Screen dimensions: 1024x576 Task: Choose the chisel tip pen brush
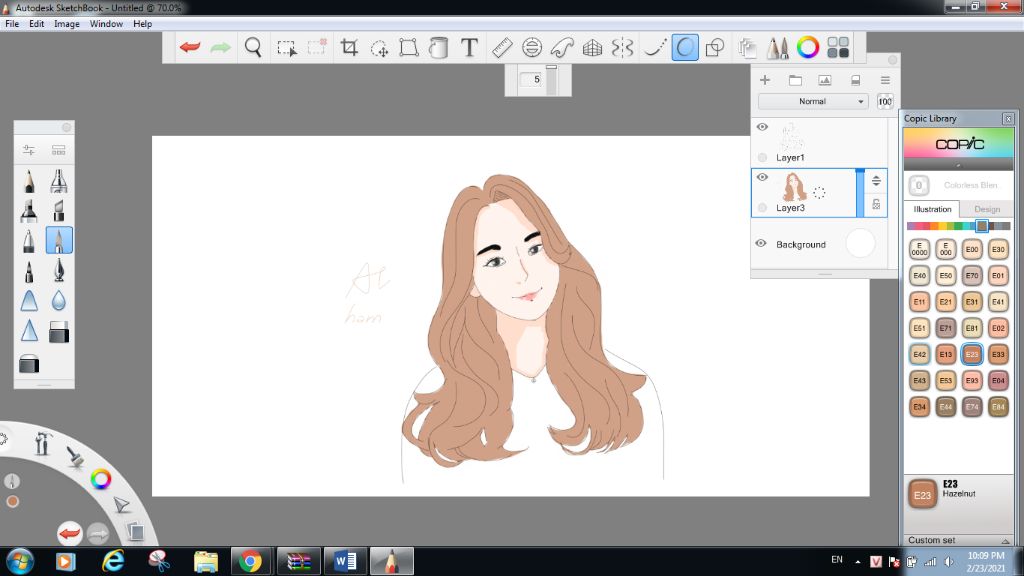pyautogui.click(x=59, y=211)
